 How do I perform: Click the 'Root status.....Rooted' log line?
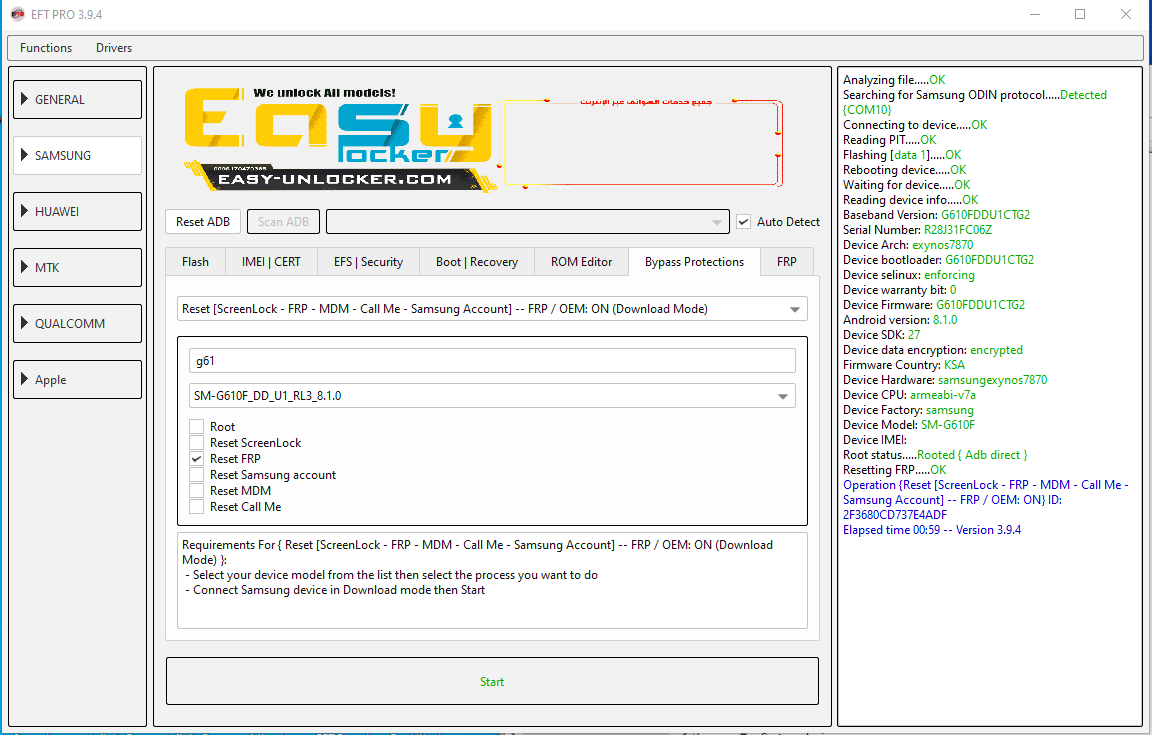tap(935, 455)
